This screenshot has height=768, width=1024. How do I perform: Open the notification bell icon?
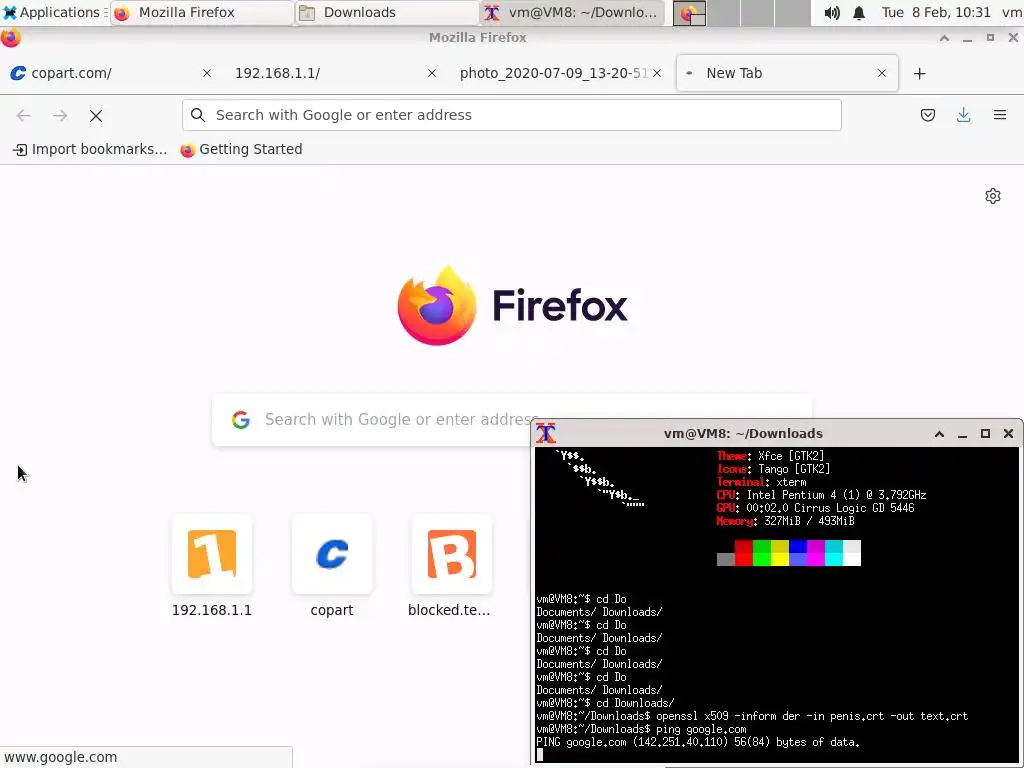pos(859,12)
